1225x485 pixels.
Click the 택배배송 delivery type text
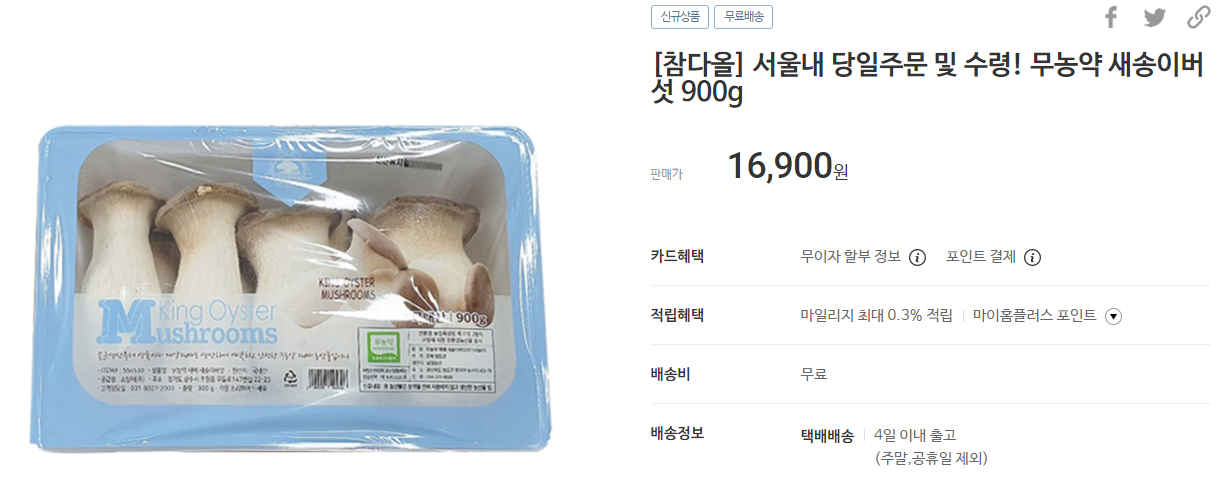[827, 435]
